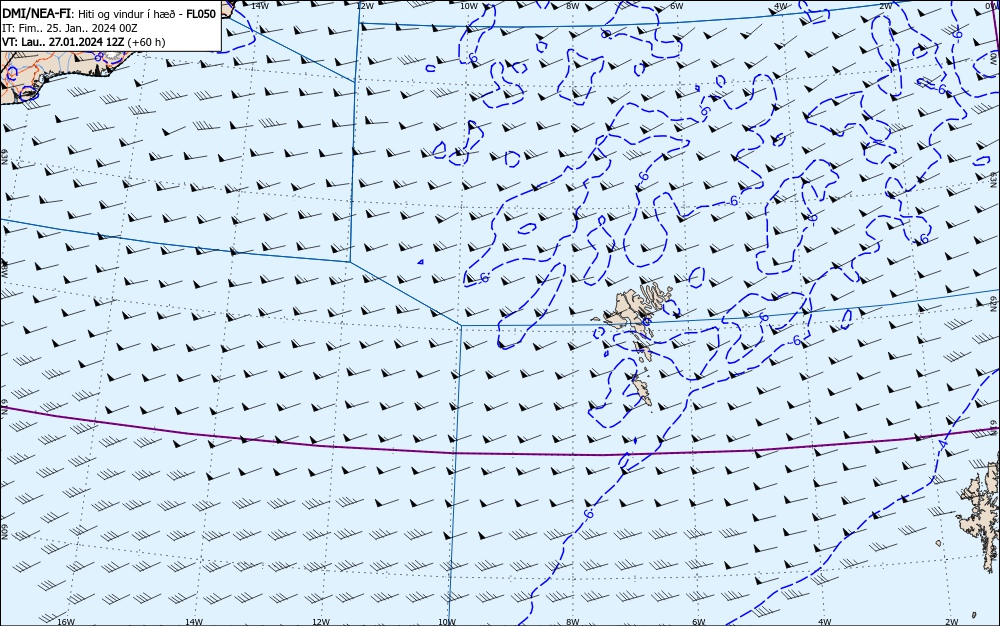Viewport: 1000px width, 626px height.
Task: Click the (+60 h) forecast offset text
Action: point(147,42)
